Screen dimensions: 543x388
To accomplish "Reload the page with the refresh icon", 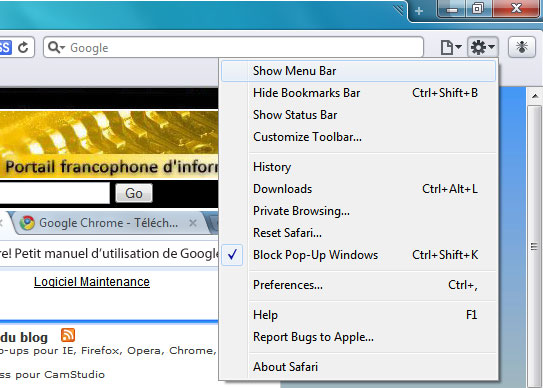I will 24,47.
